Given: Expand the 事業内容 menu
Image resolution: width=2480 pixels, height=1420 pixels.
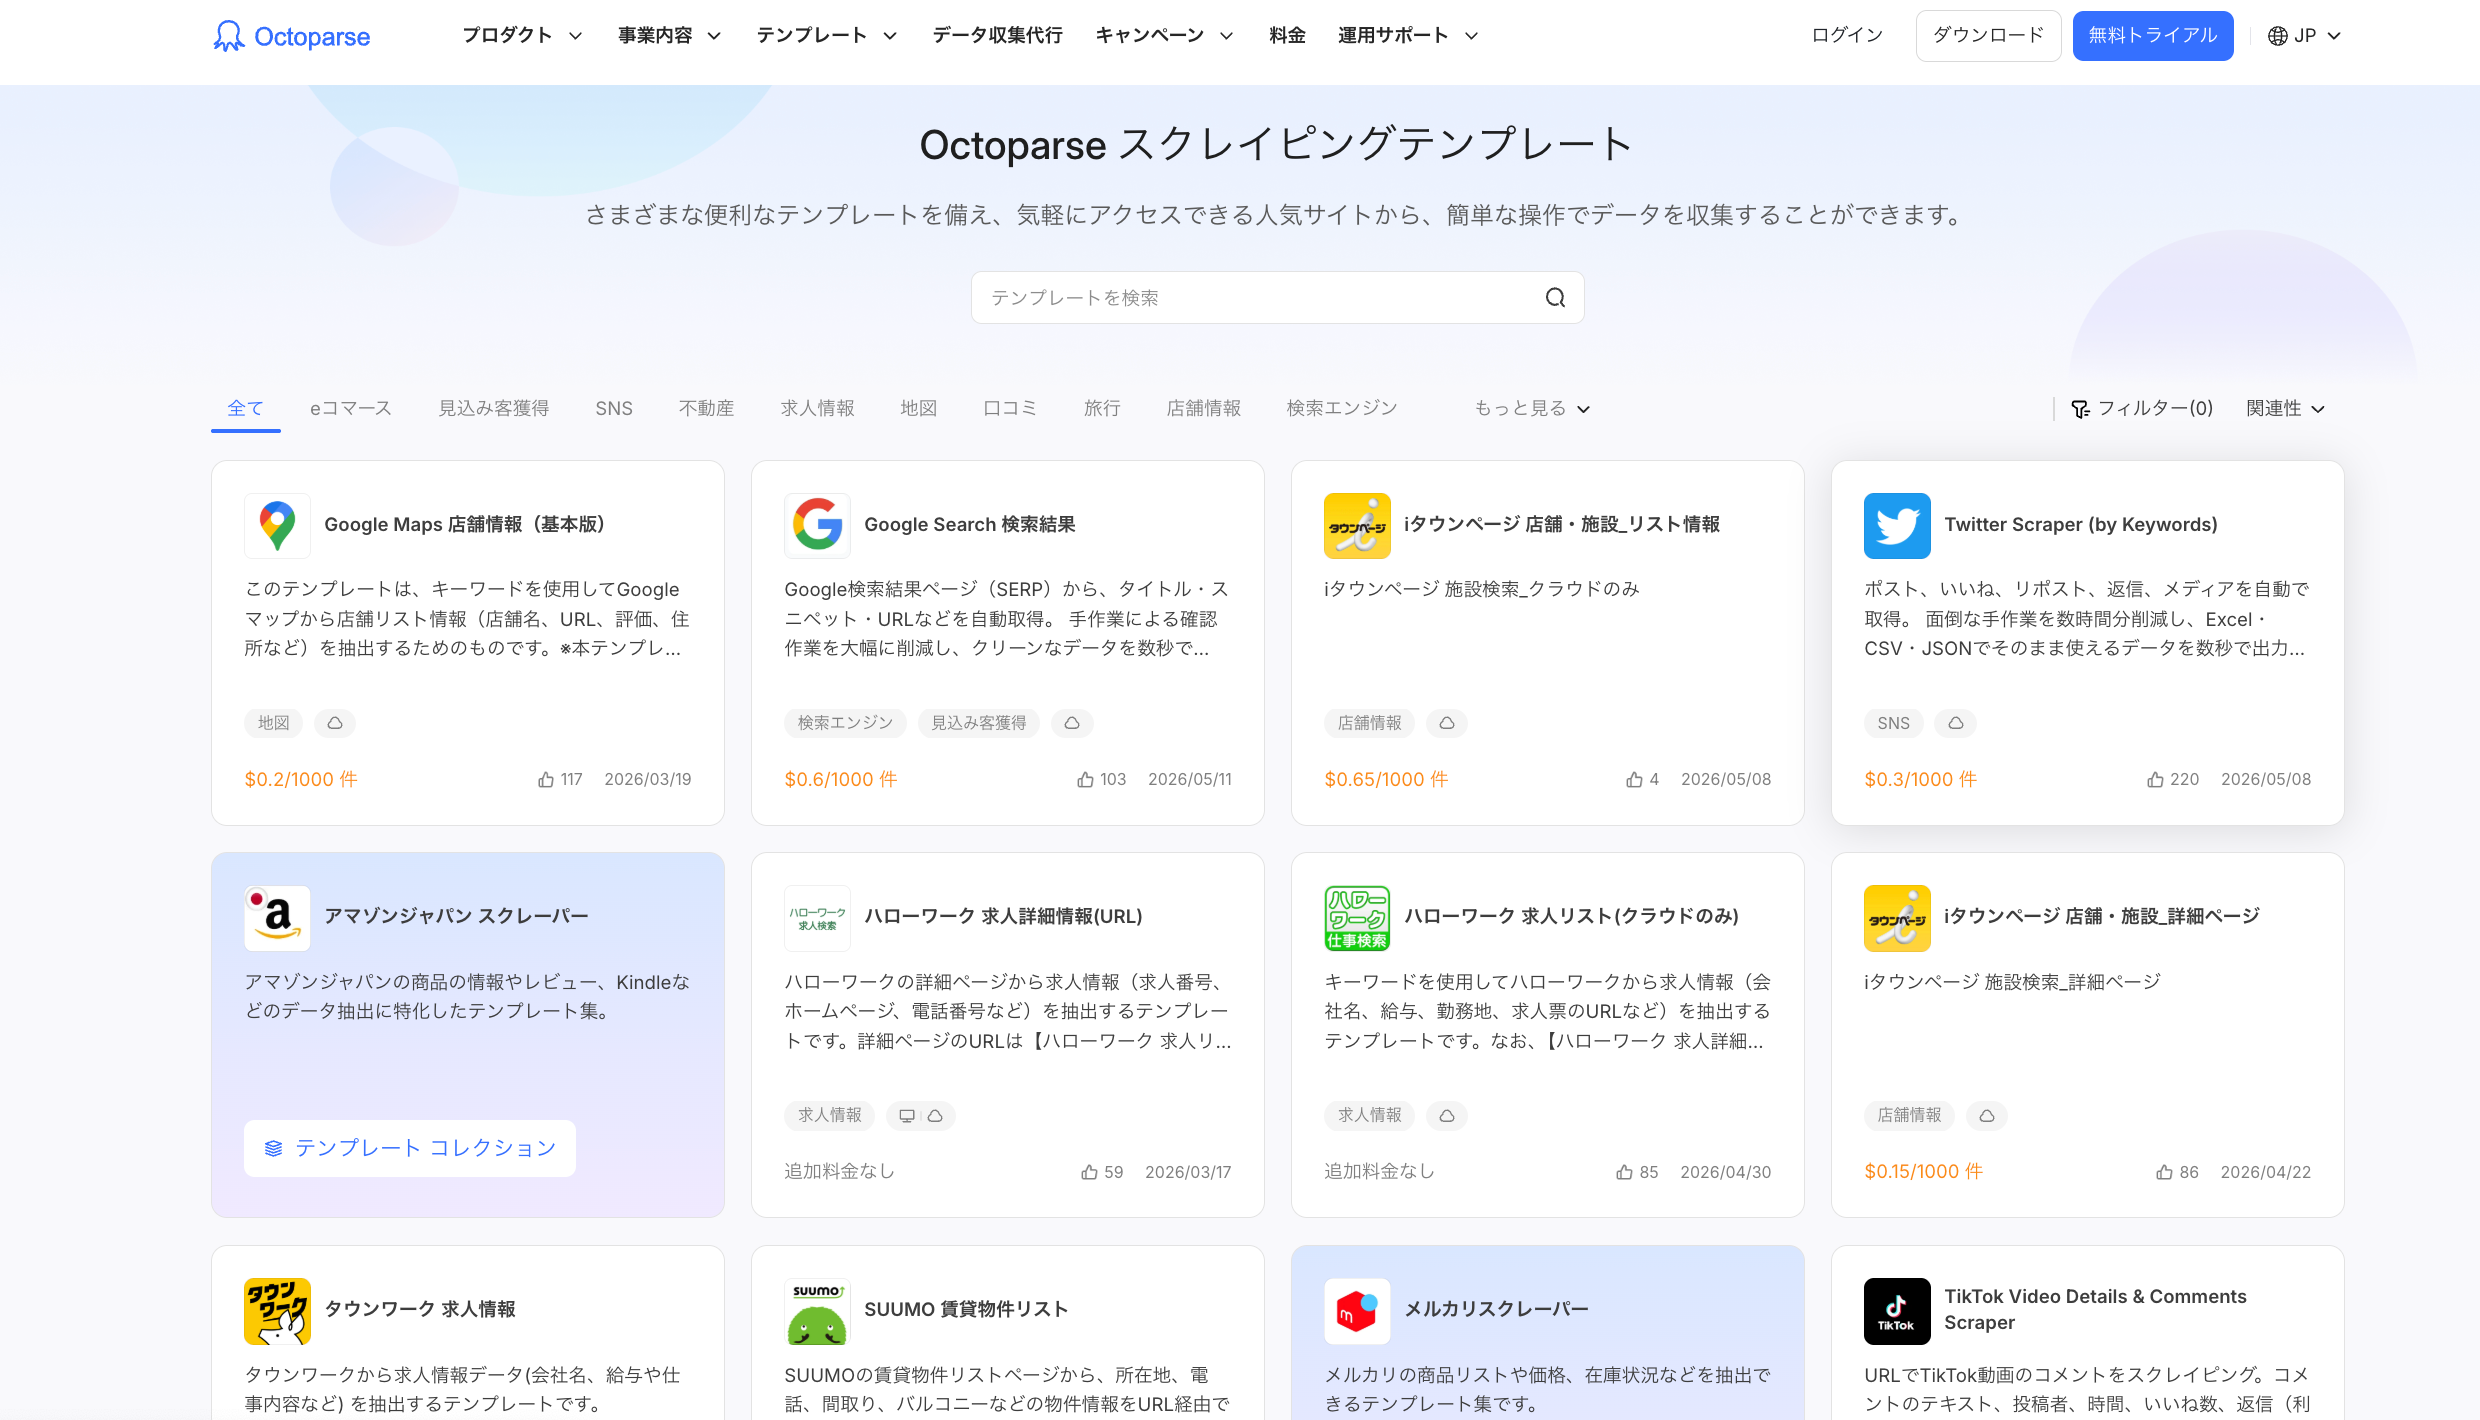Looking at the screenshot, I should click(669, 36).
